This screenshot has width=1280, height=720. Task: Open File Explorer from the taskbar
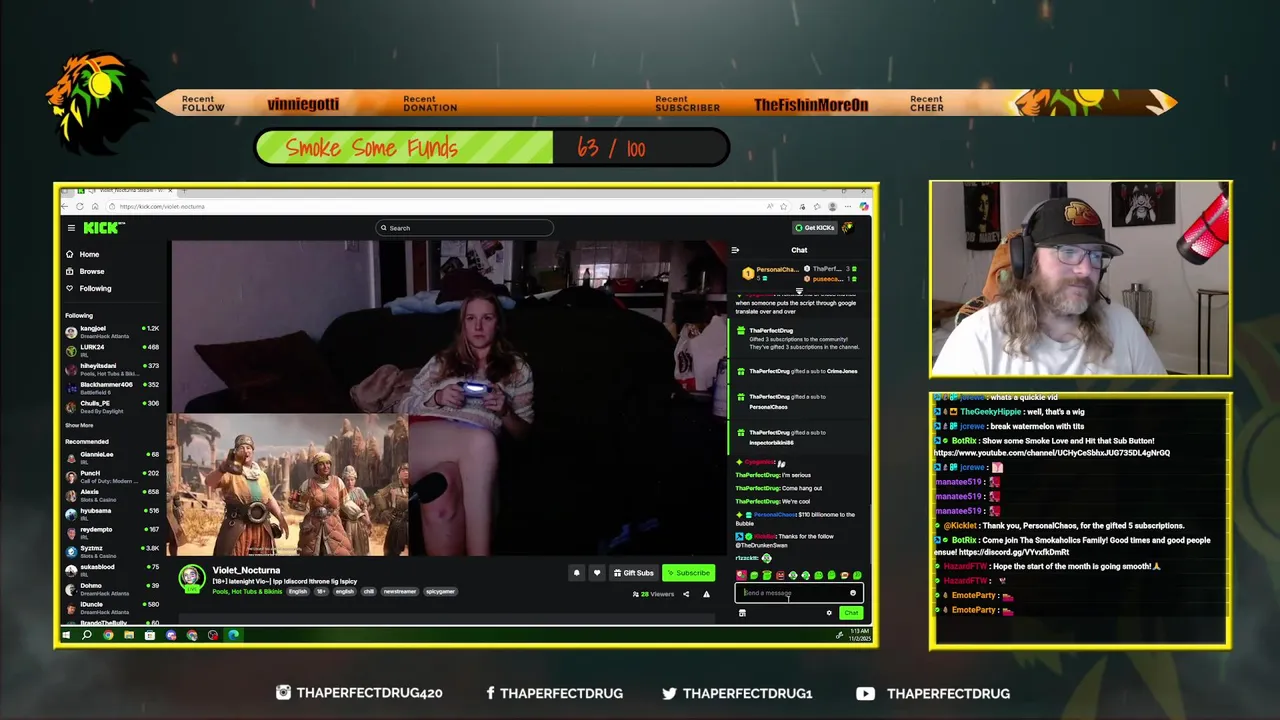tap(129, 635)
